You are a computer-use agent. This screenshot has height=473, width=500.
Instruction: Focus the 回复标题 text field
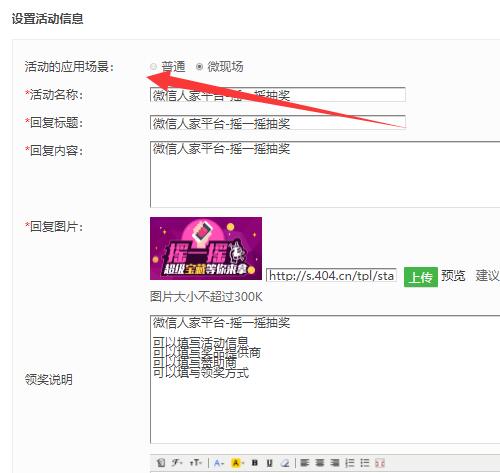click(x=278, y=122)
